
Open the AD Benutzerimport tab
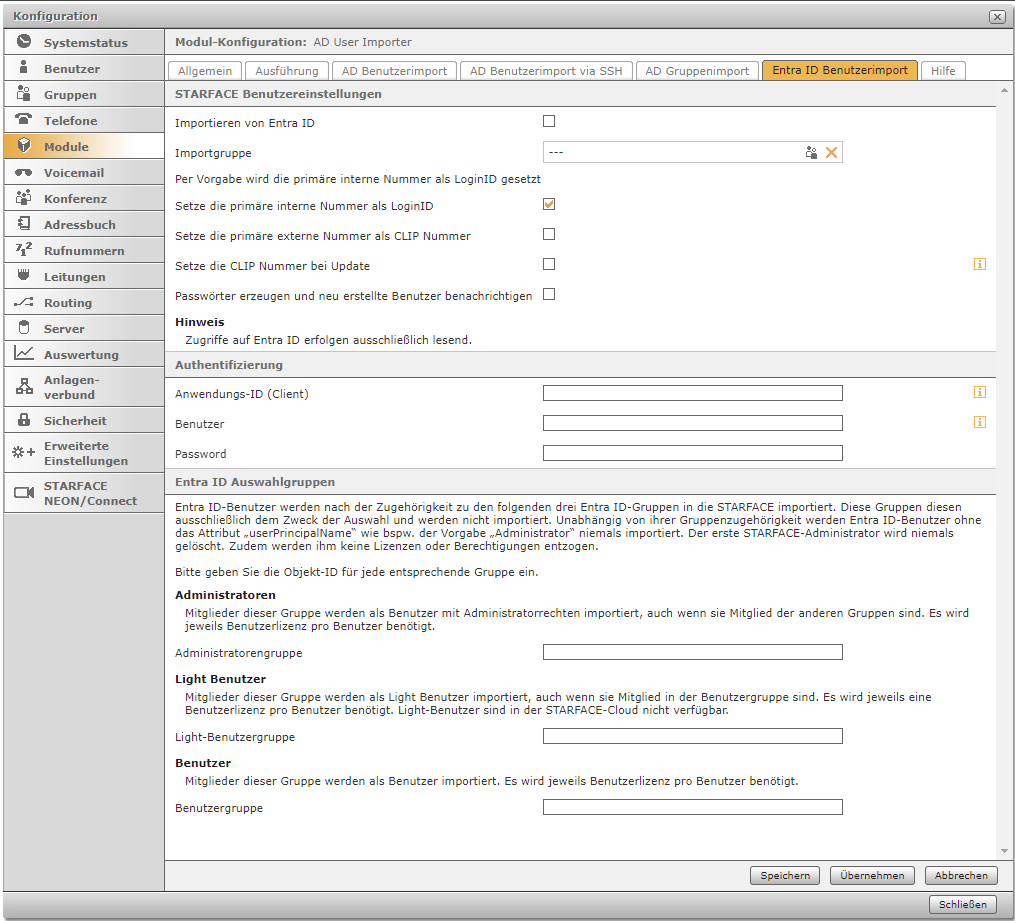(x=394, y=71)
